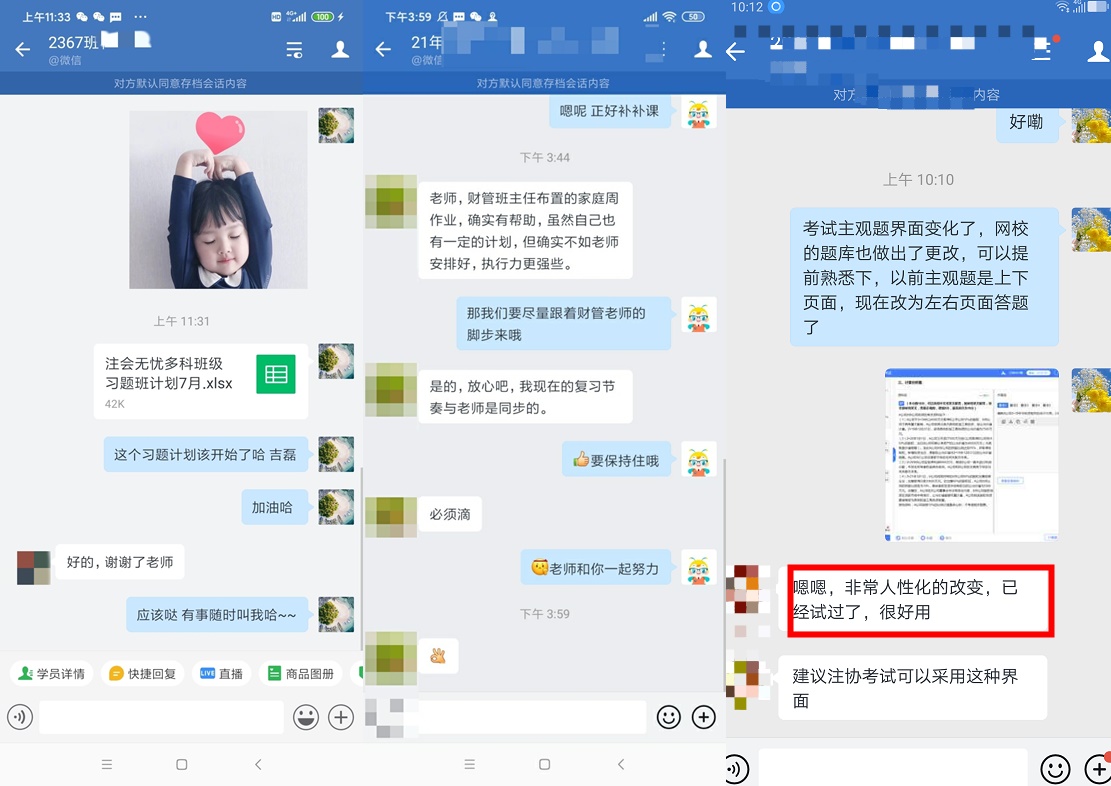Select message 老师, 财管班主任布置的家庭周作业
The image size is (1111, 786).
click(525, 230)
